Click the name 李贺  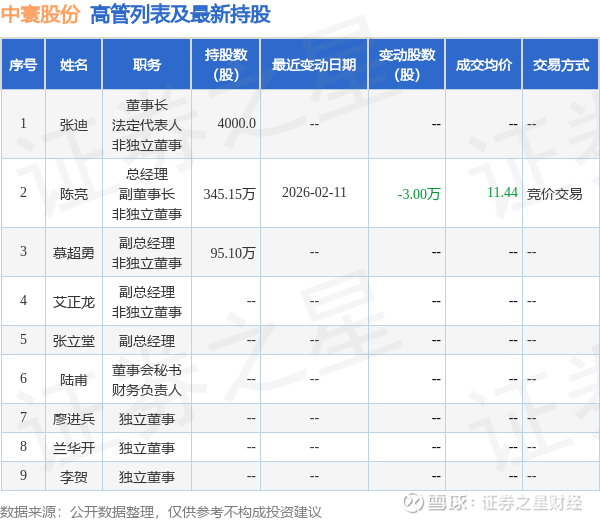click(x=73, y=477)
